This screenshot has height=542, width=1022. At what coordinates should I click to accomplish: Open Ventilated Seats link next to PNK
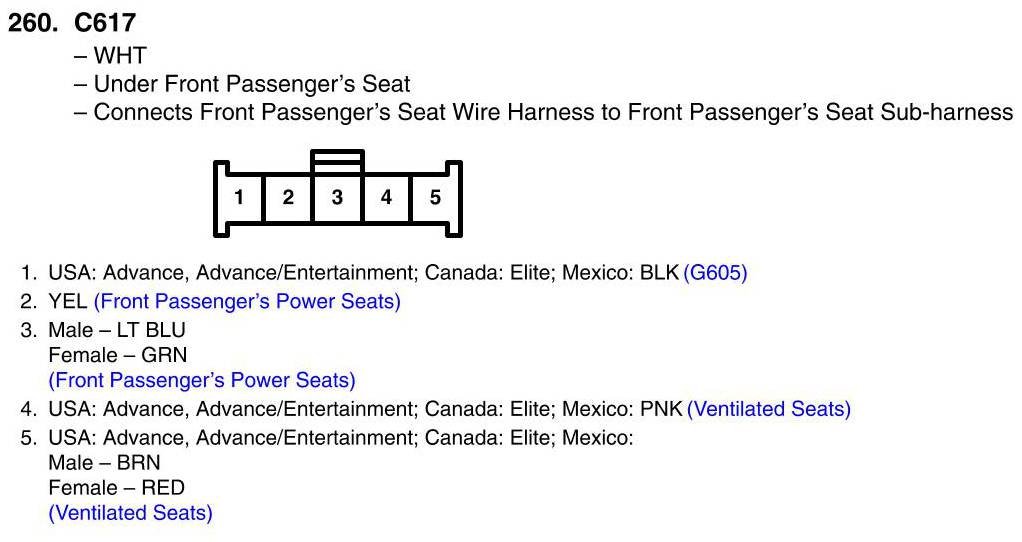click(769, 409)
